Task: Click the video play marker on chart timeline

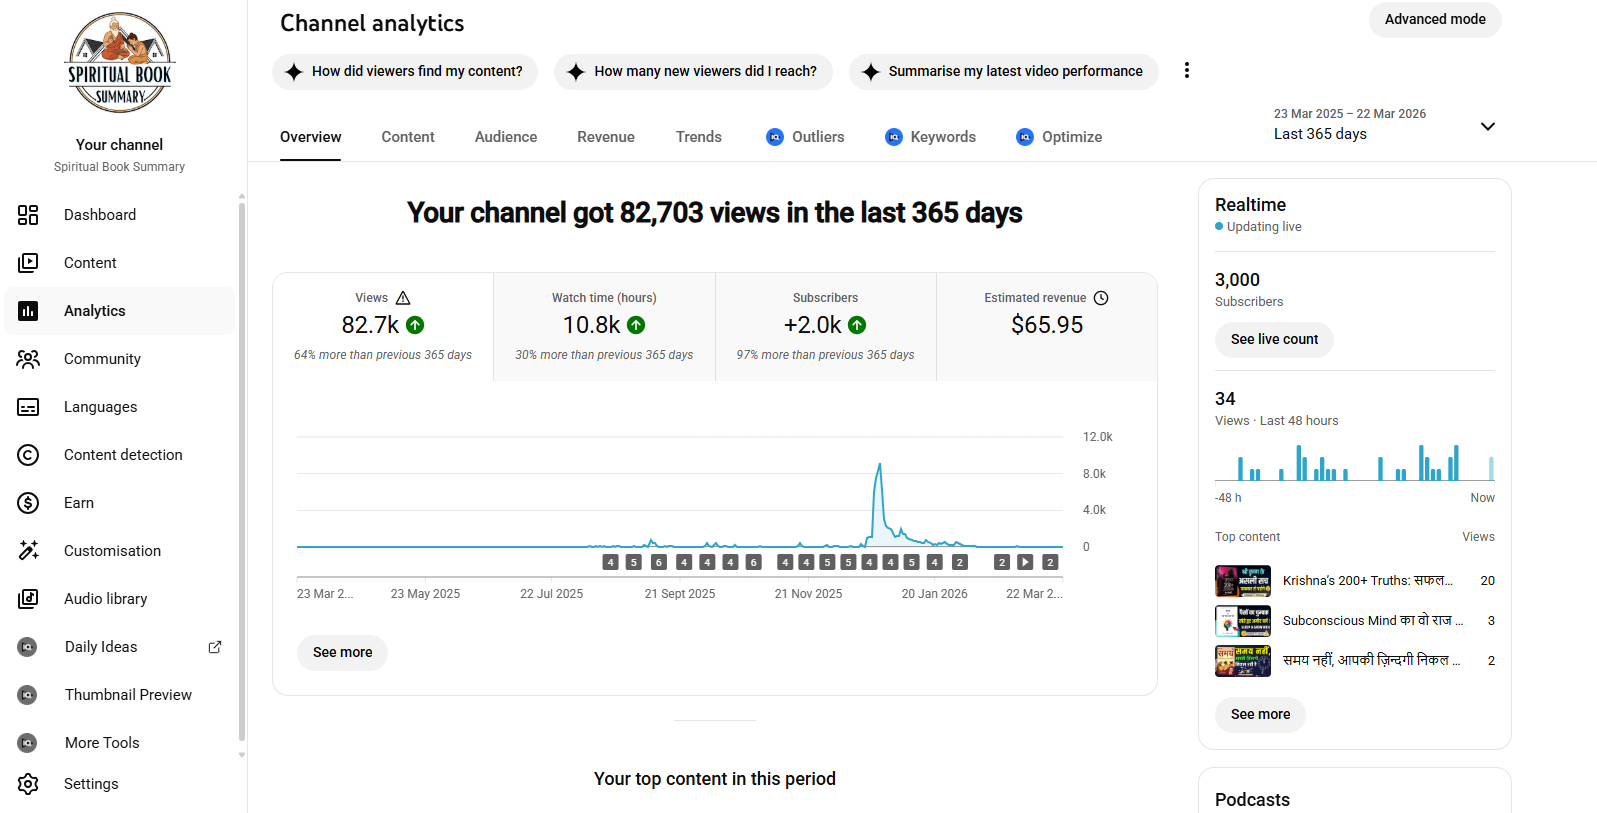Action: pyautogui.click(x=1025, y=562)
